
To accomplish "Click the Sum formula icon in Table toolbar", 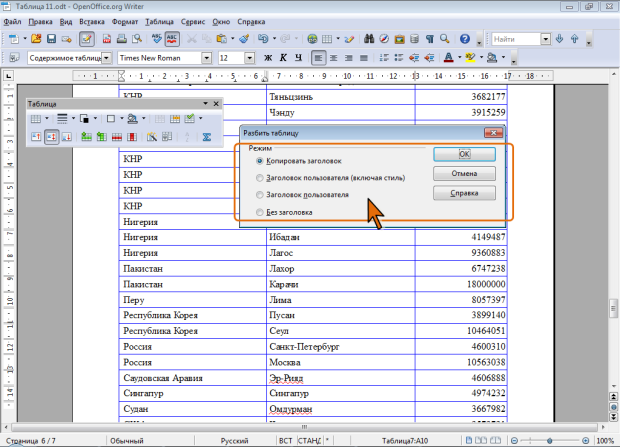I will point(207,137).
